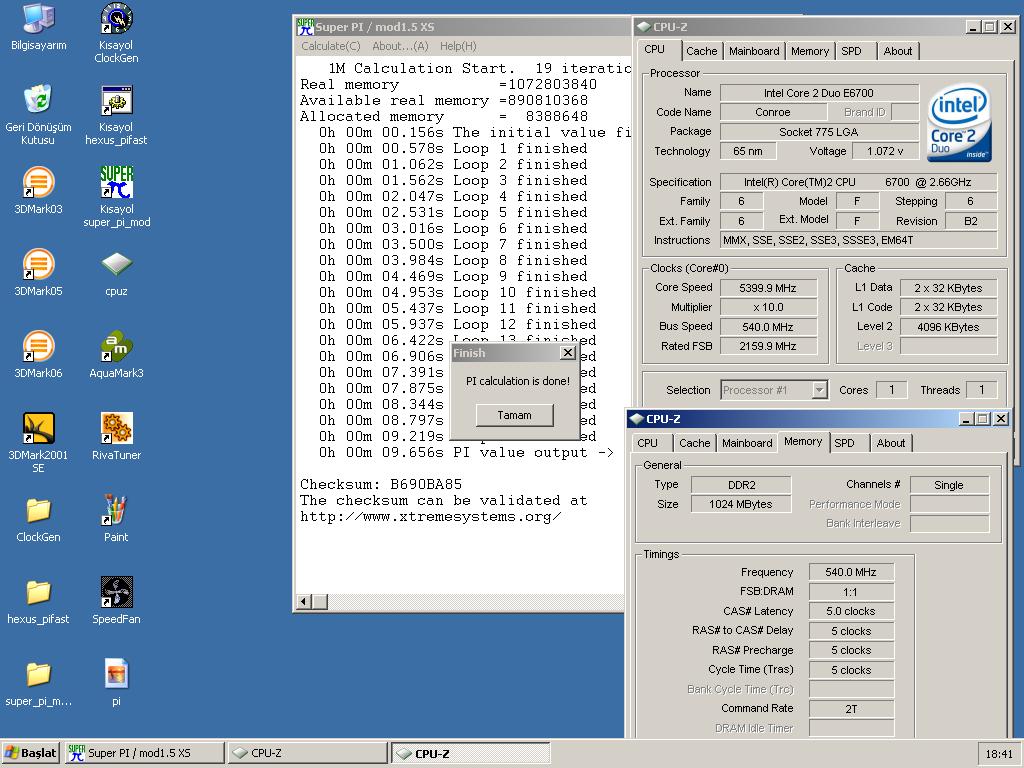Select the super_pi_m... folder icon
Screen dimensions: 1024x768
[x=39, y=682]
